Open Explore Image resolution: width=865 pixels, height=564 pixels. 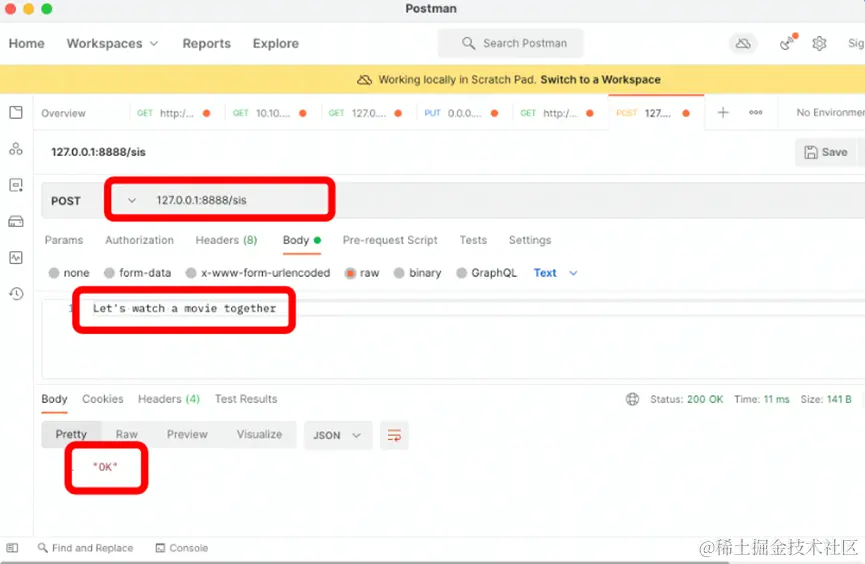276,43
